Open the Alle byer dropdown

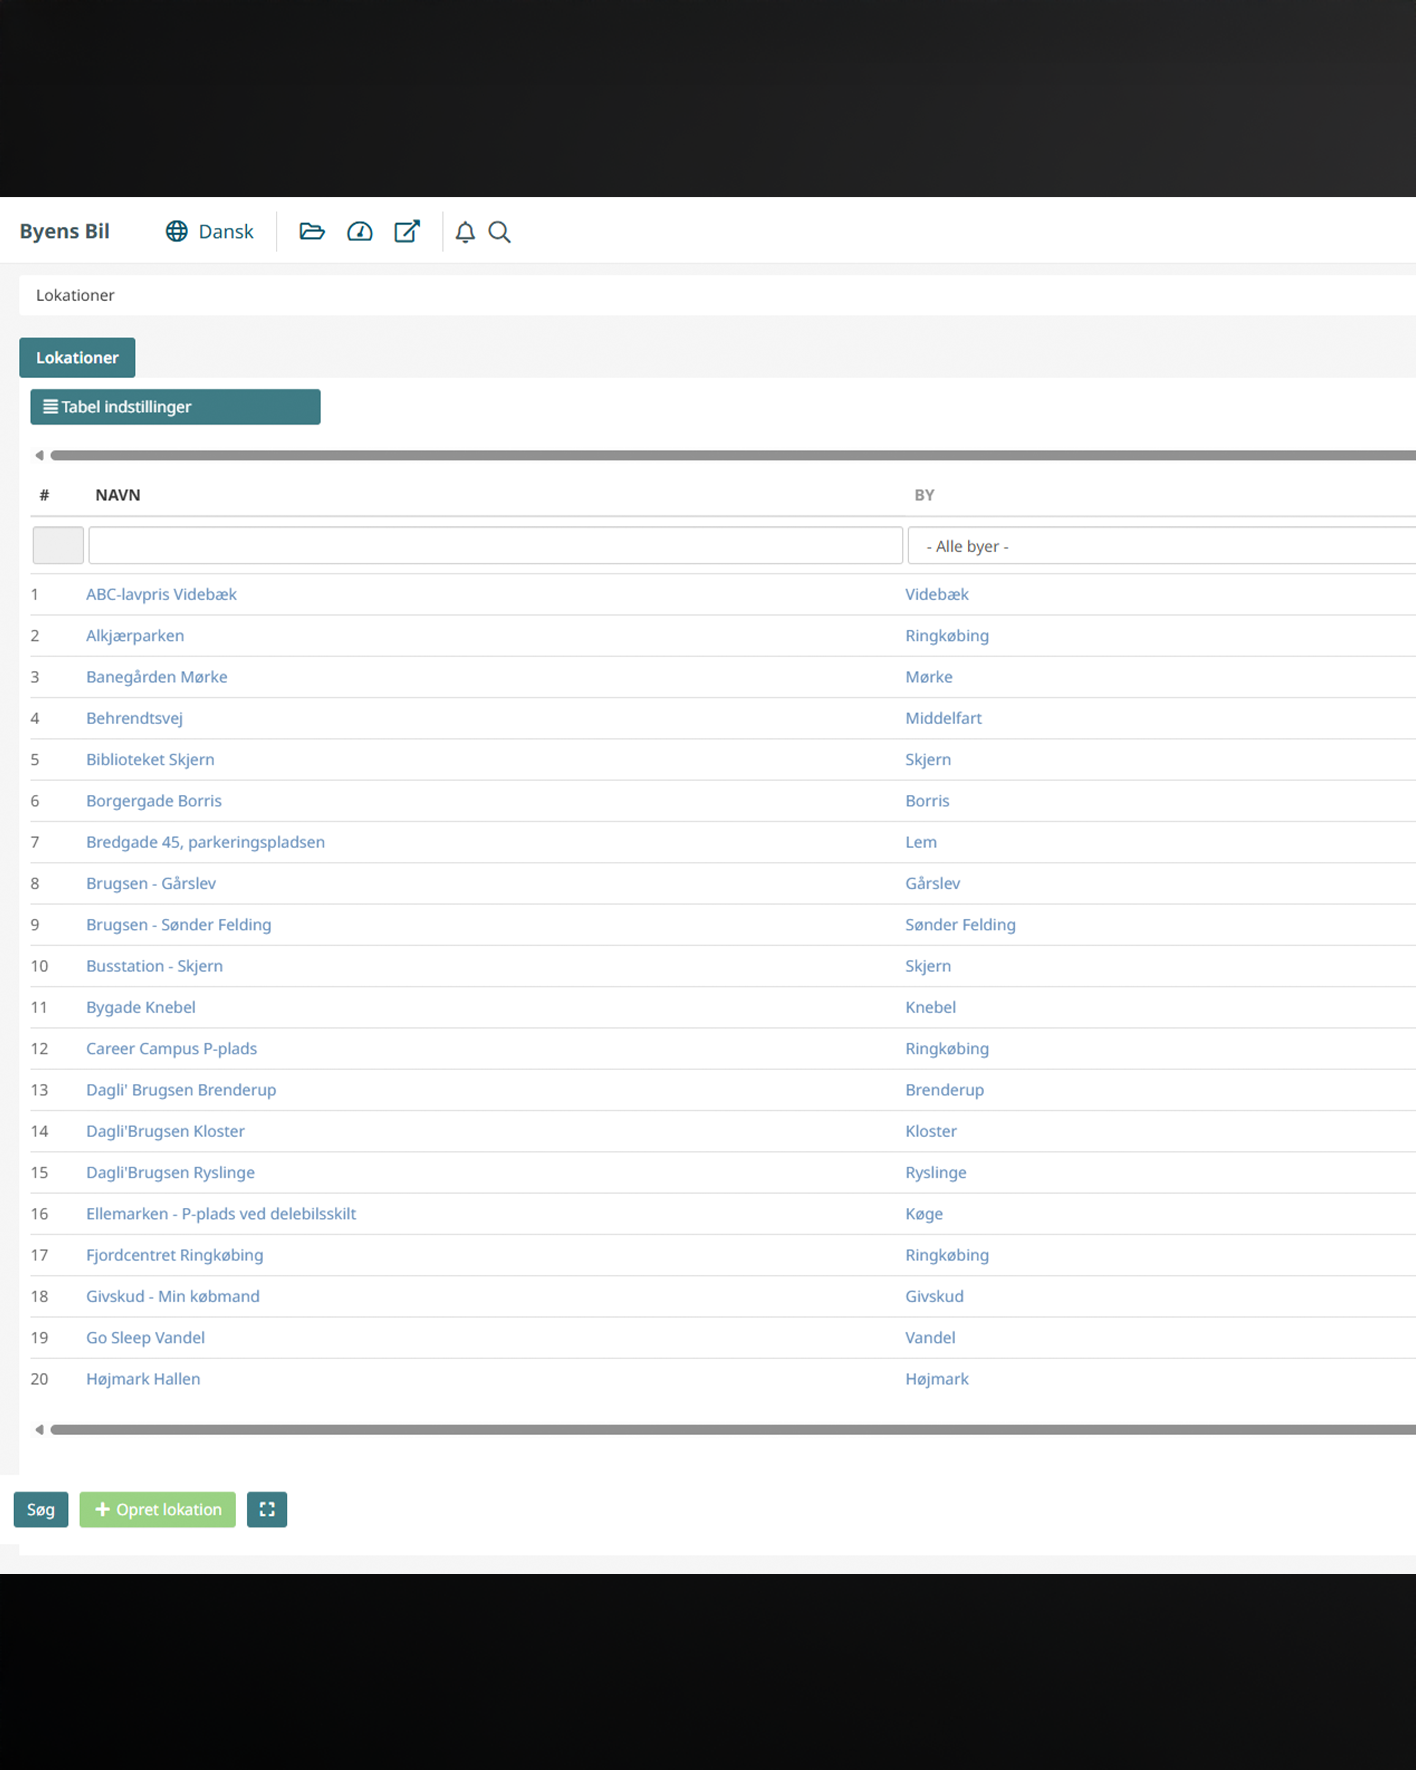(1160, 546)
